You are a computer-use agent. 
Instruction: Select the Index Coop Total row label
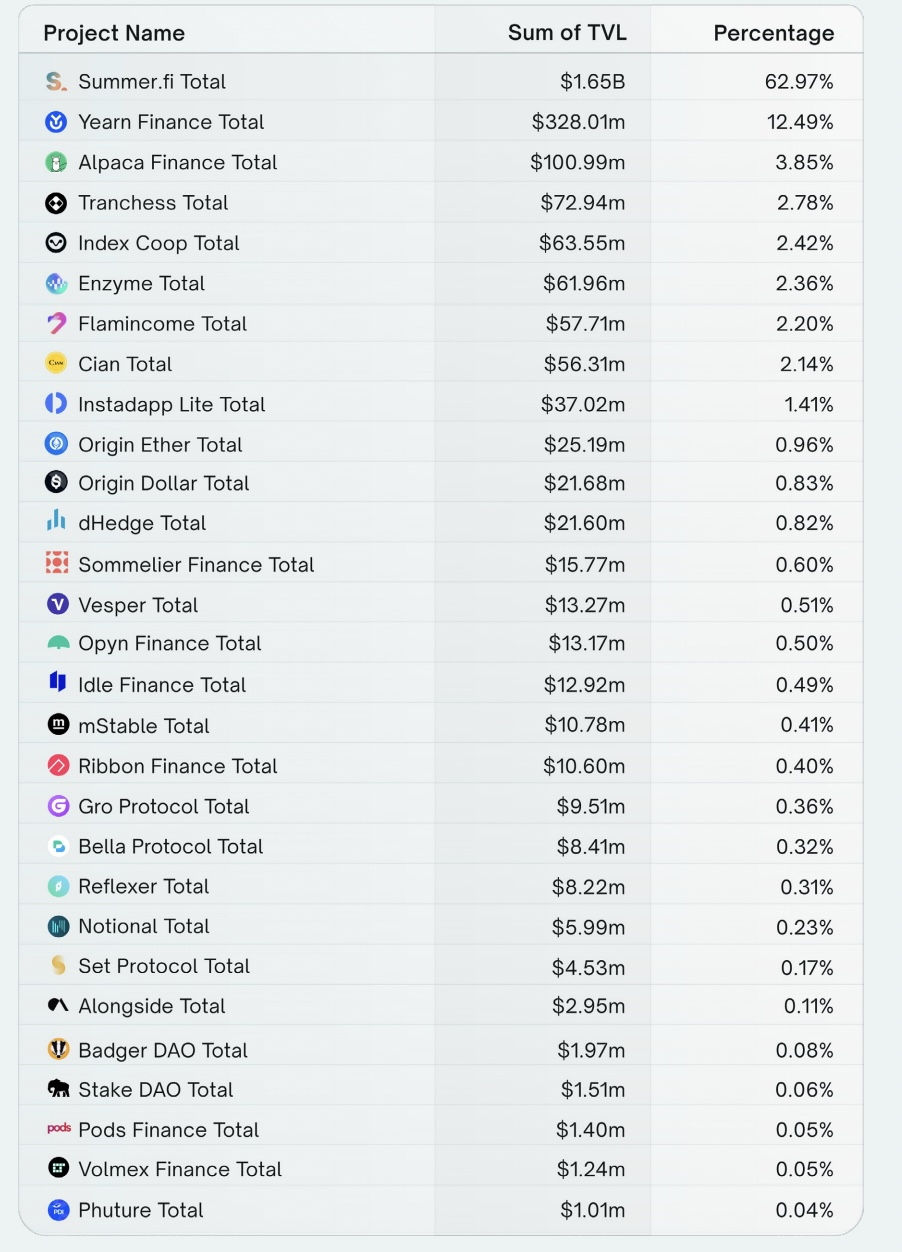tap(159, 243)
